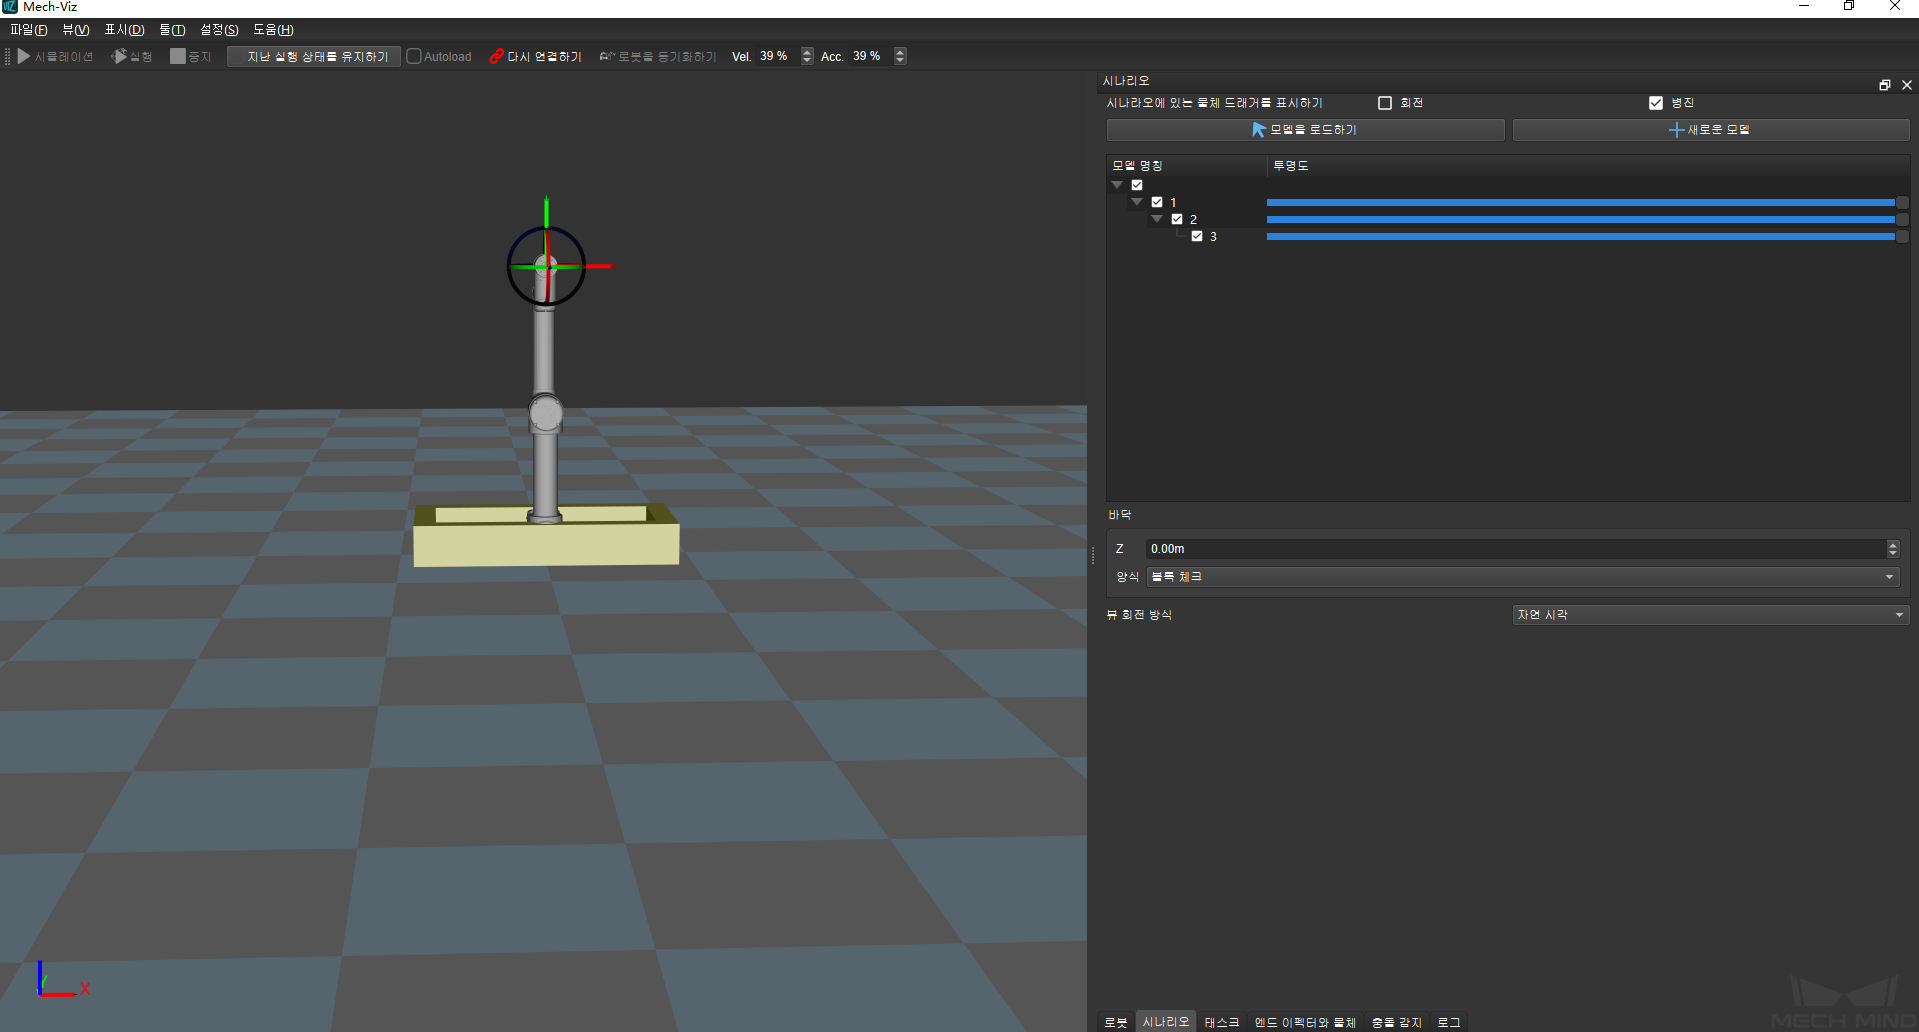Click 다시 연결하기 reconnect link icon
The height and width of the screenshot is (1032, 1919).
coord(496,57)
